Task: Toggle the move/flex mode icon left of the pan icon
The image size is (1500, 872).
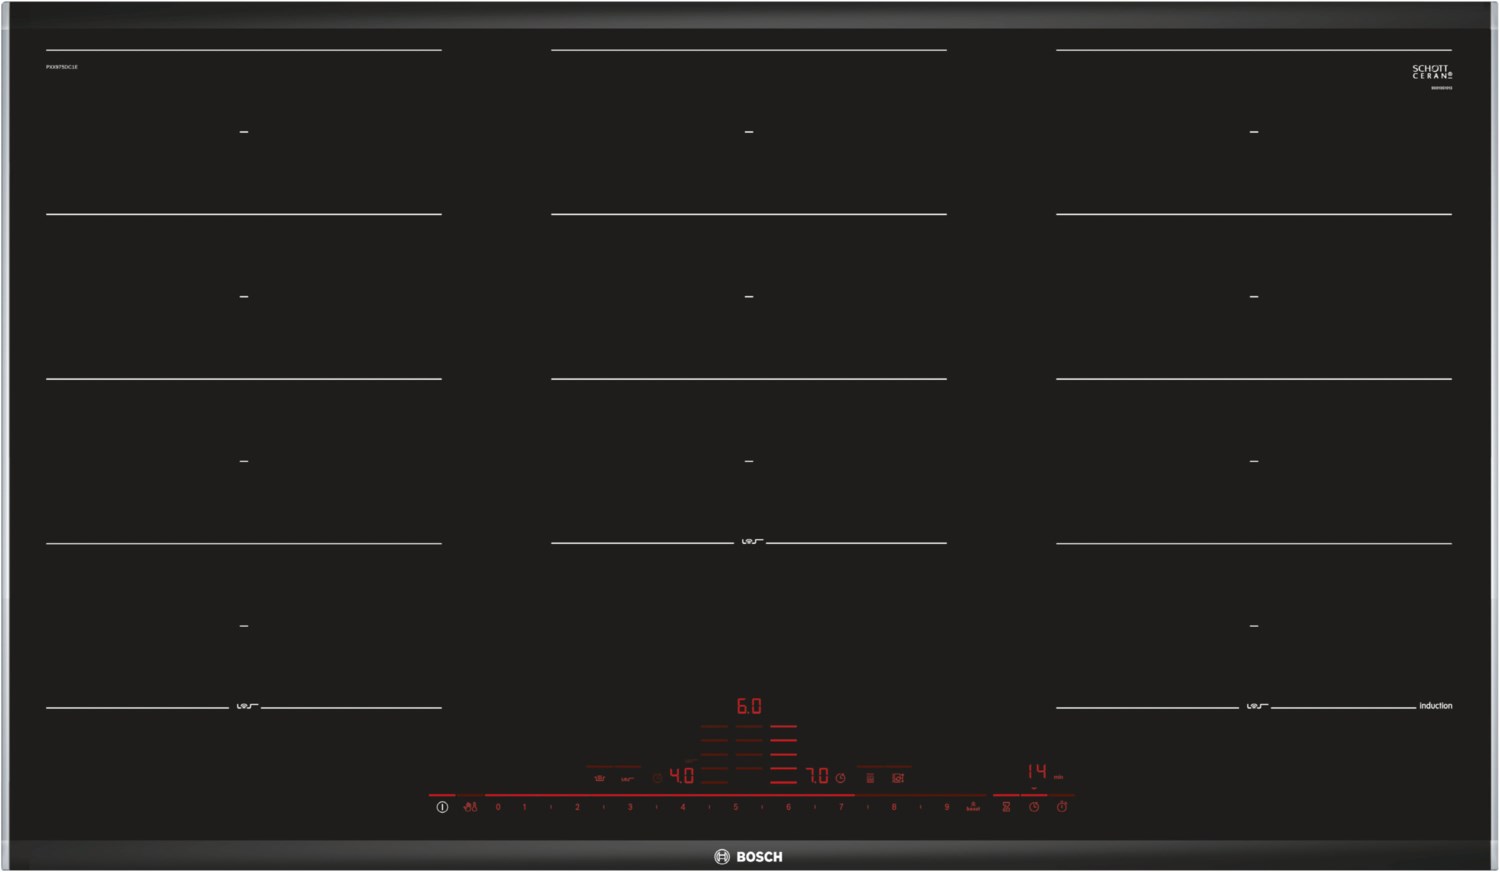Action: (870, 777)
